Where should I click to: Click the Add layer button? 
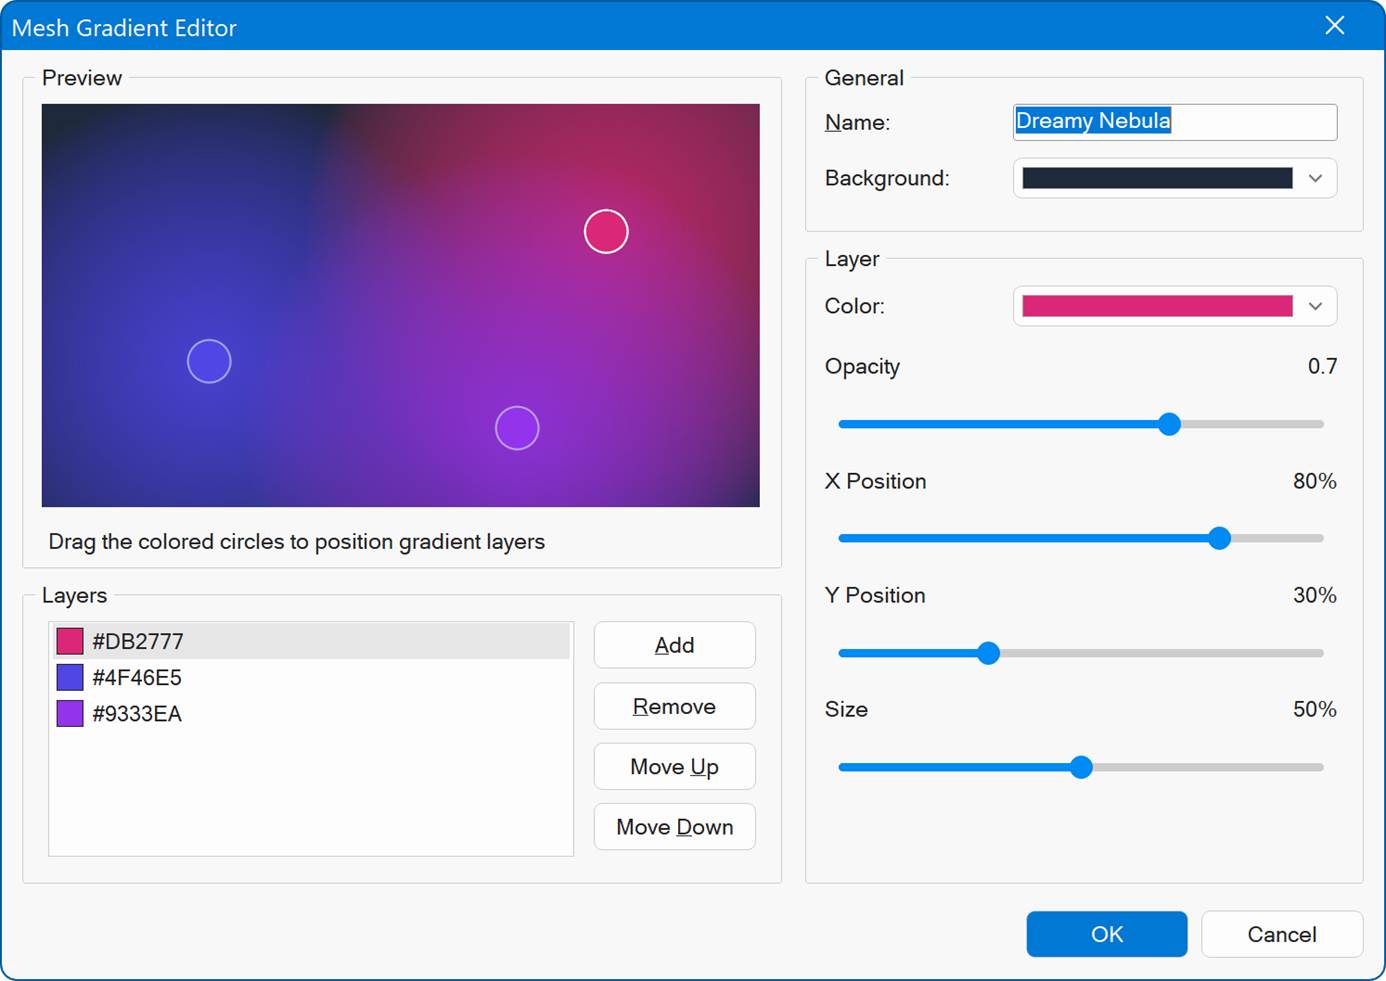click(674, 645)
